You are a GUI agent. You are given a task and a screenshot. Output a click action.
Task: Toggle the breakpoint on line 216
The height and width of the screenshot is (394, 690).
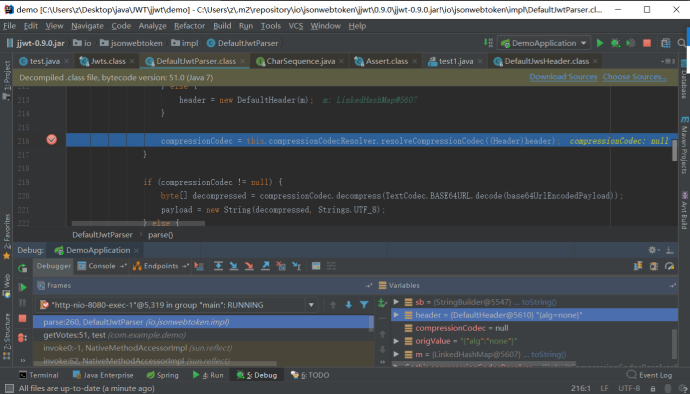(x=51, y=140)
